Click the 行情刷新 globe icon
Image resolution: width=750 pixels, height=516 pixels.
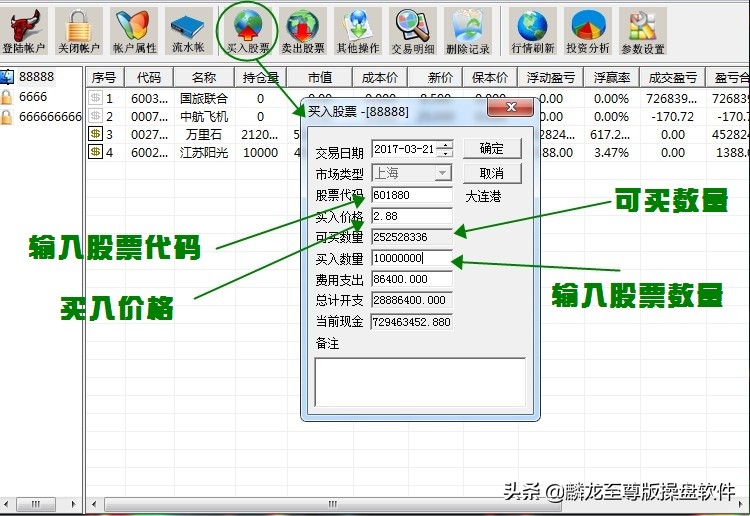coord(532,31)
